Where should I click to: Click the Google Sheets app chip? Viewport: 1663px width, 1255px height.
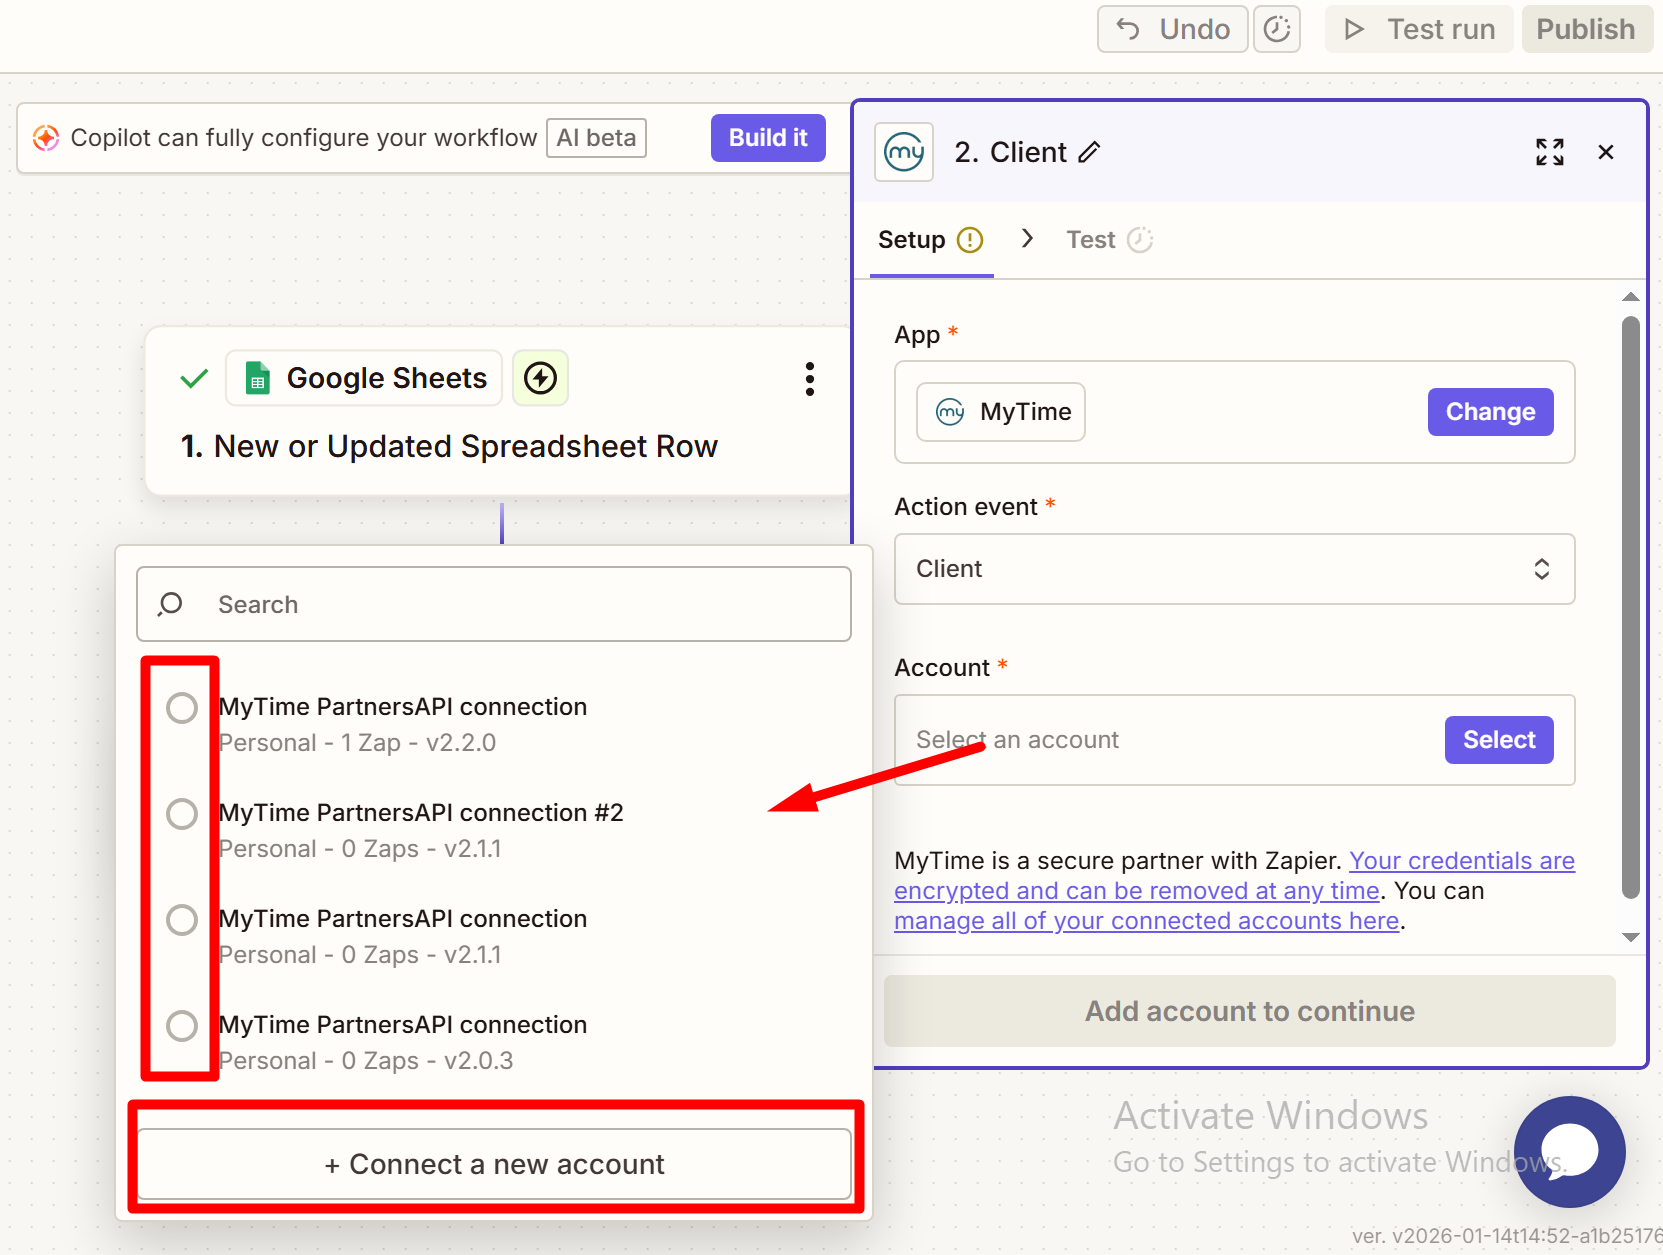pos(364,378)
